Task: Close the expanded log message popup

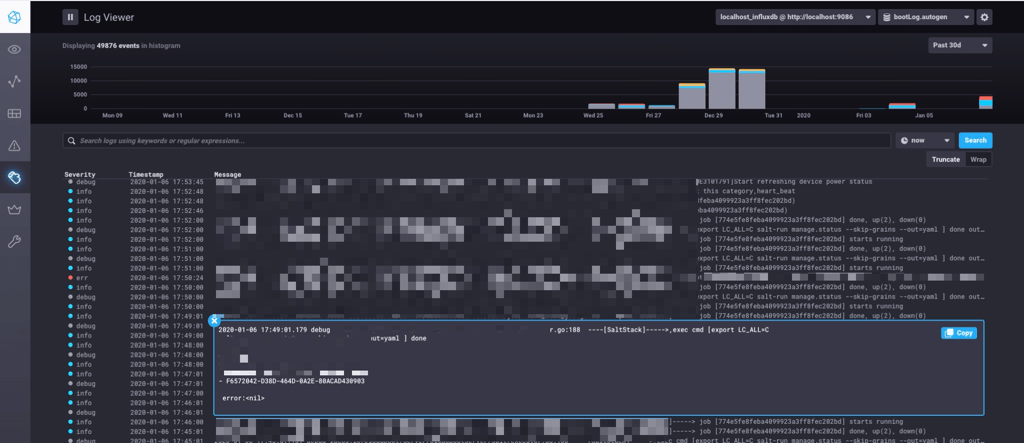Action: click(214, 321)
